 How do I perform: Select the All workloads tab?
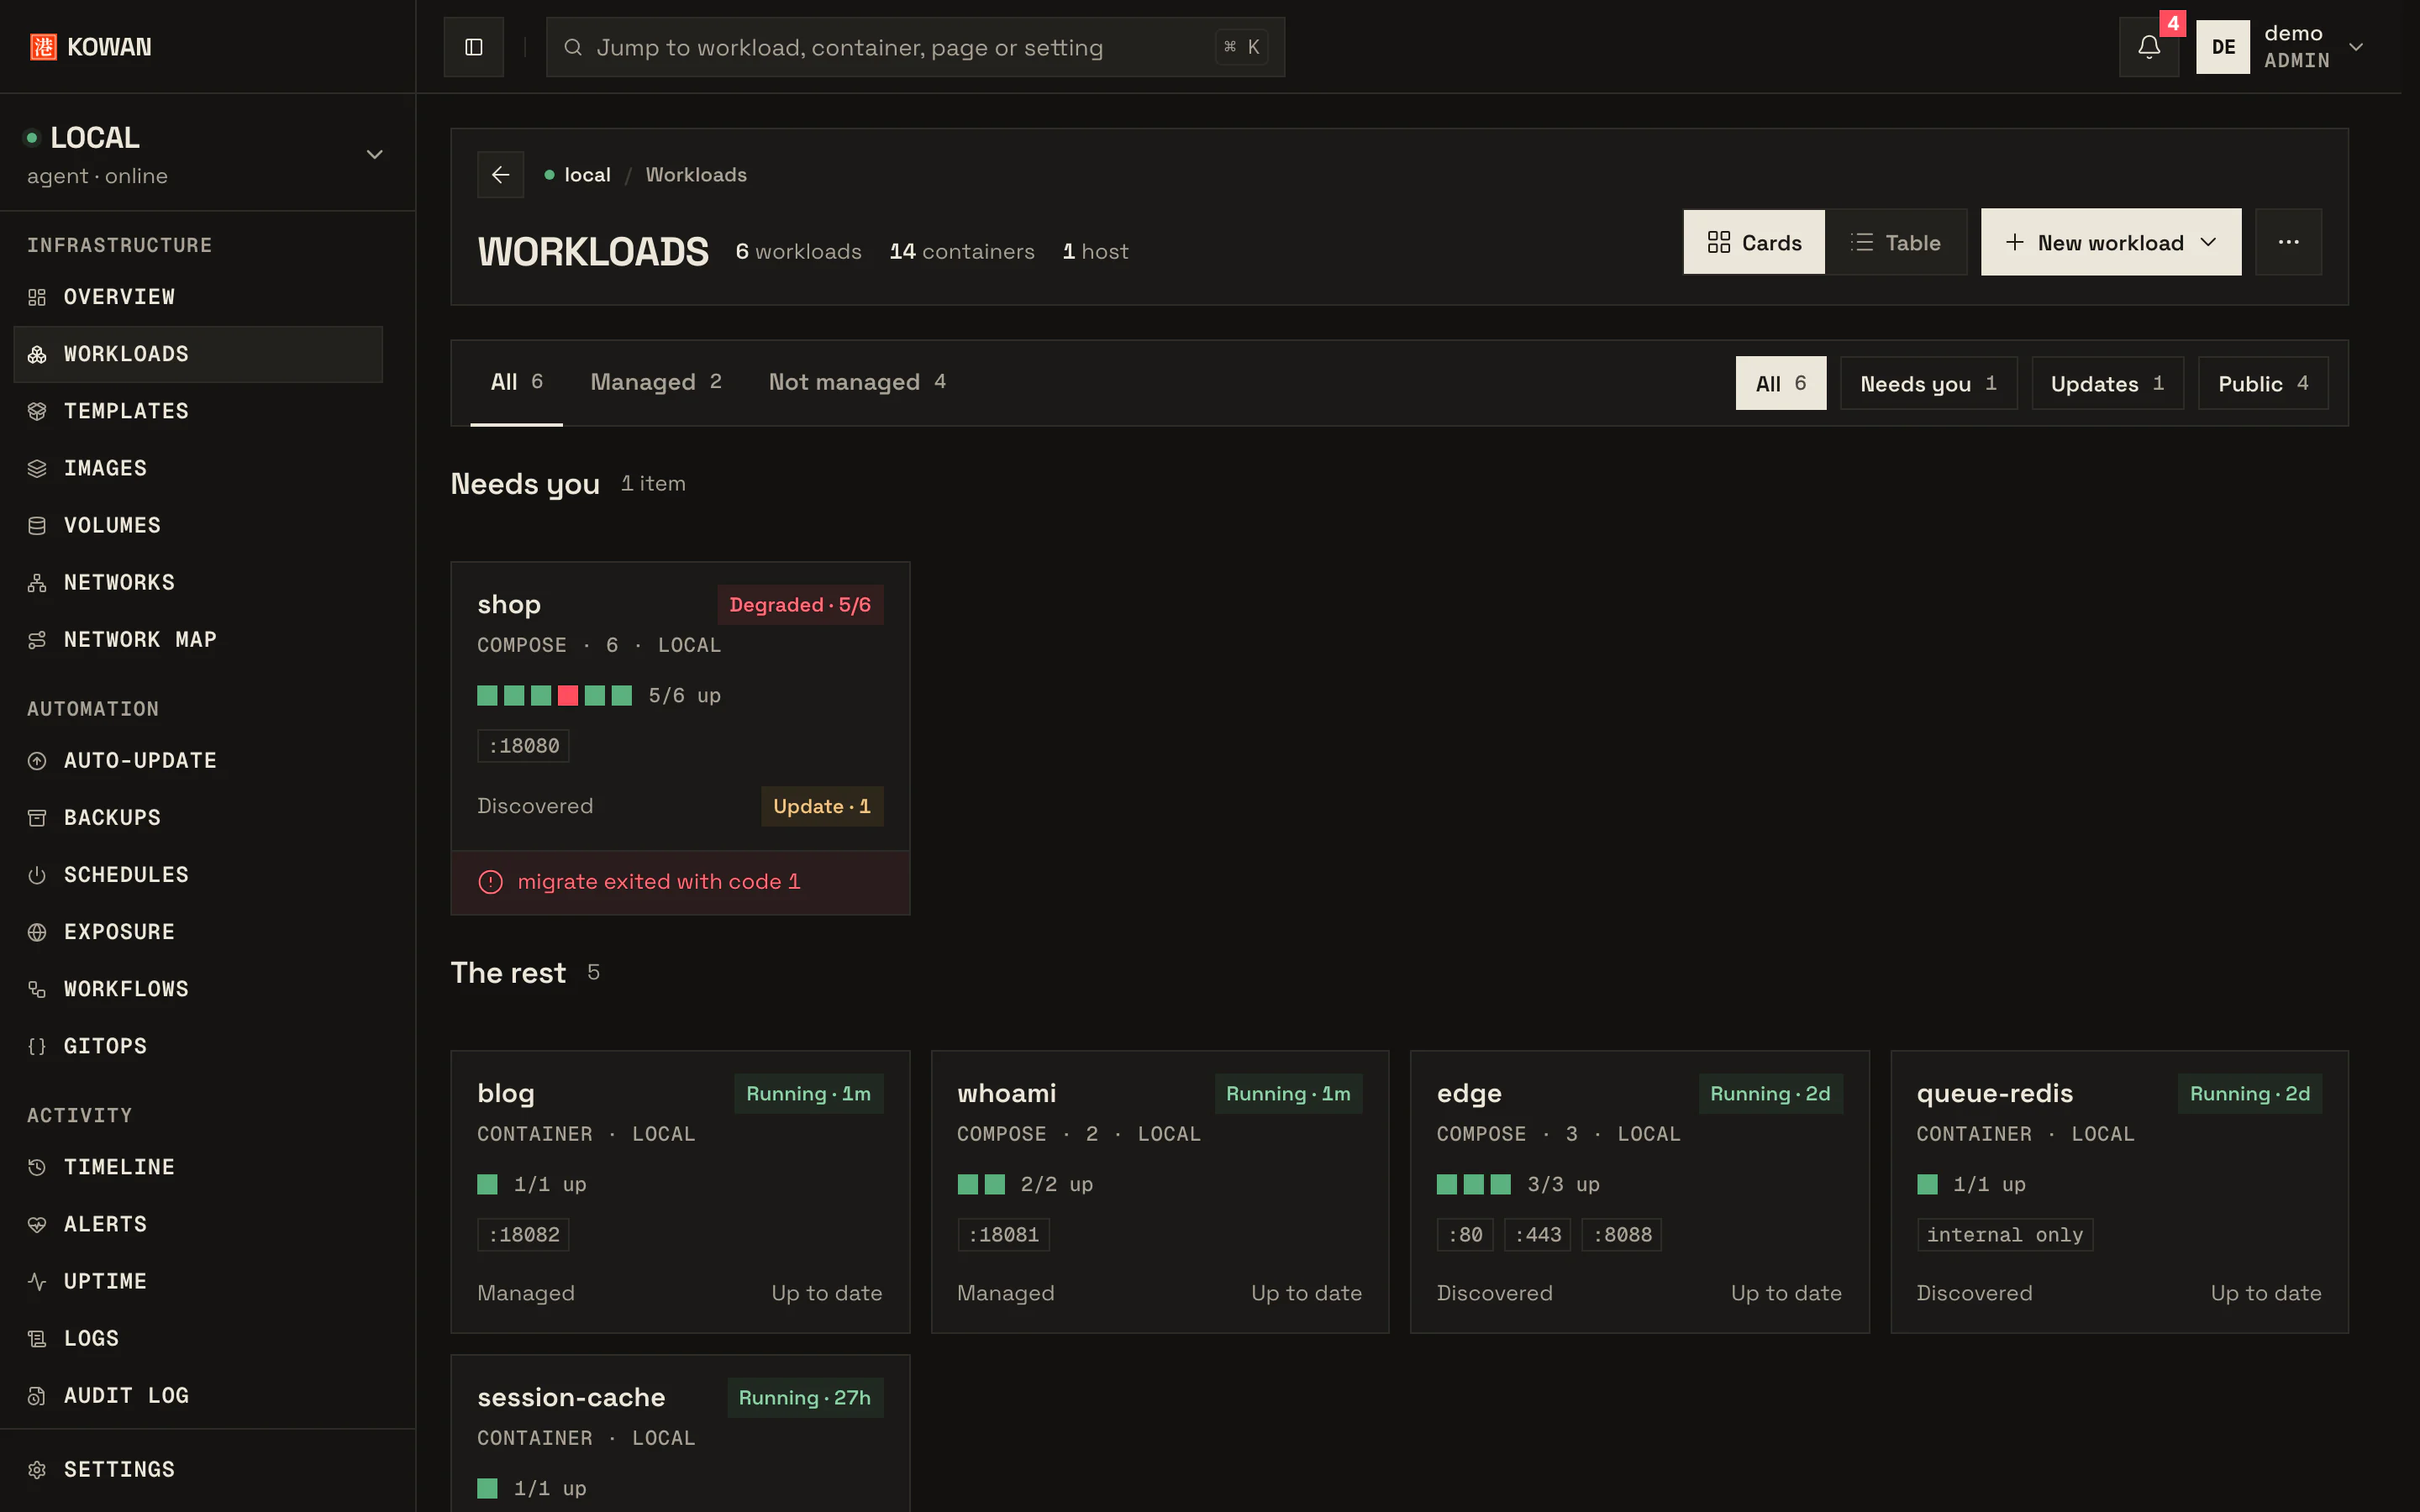[x=516, y=382]
